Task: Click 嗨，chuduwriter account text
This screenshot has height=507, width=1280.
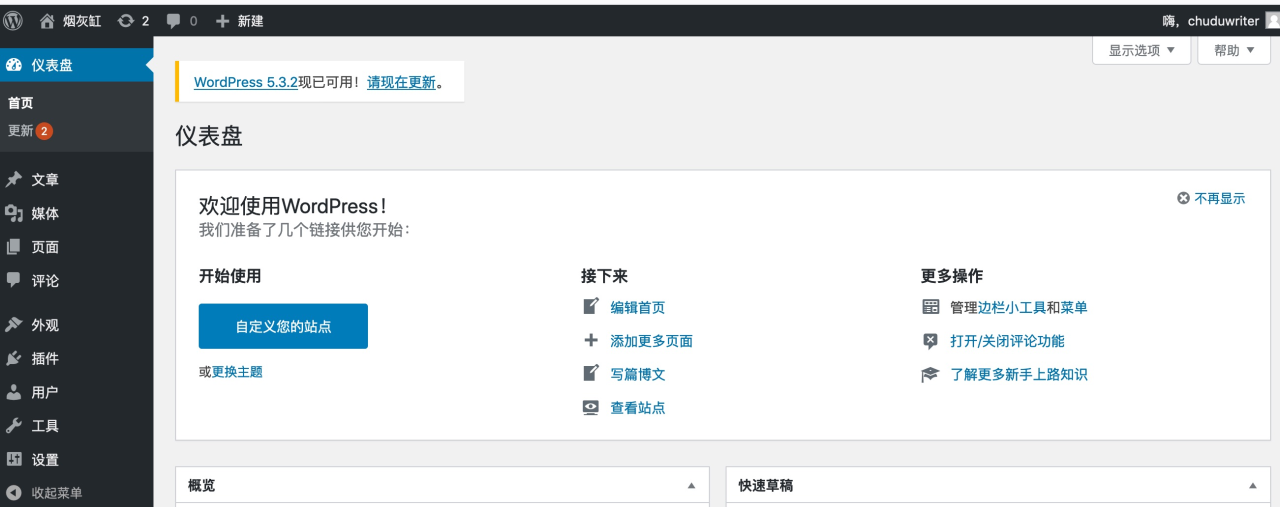Action: tap(1211, 21)
